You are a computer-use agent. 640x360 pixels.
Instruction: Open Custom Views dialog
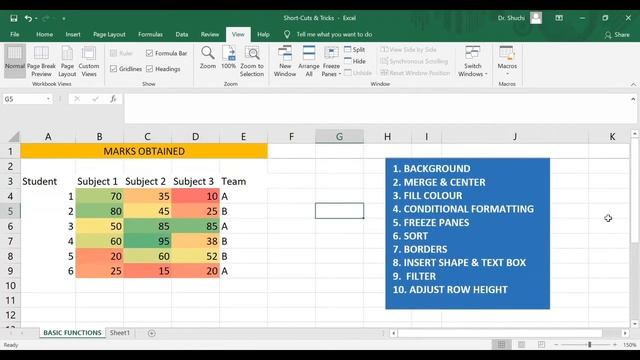pyautogui.click(x=89, y=61)
